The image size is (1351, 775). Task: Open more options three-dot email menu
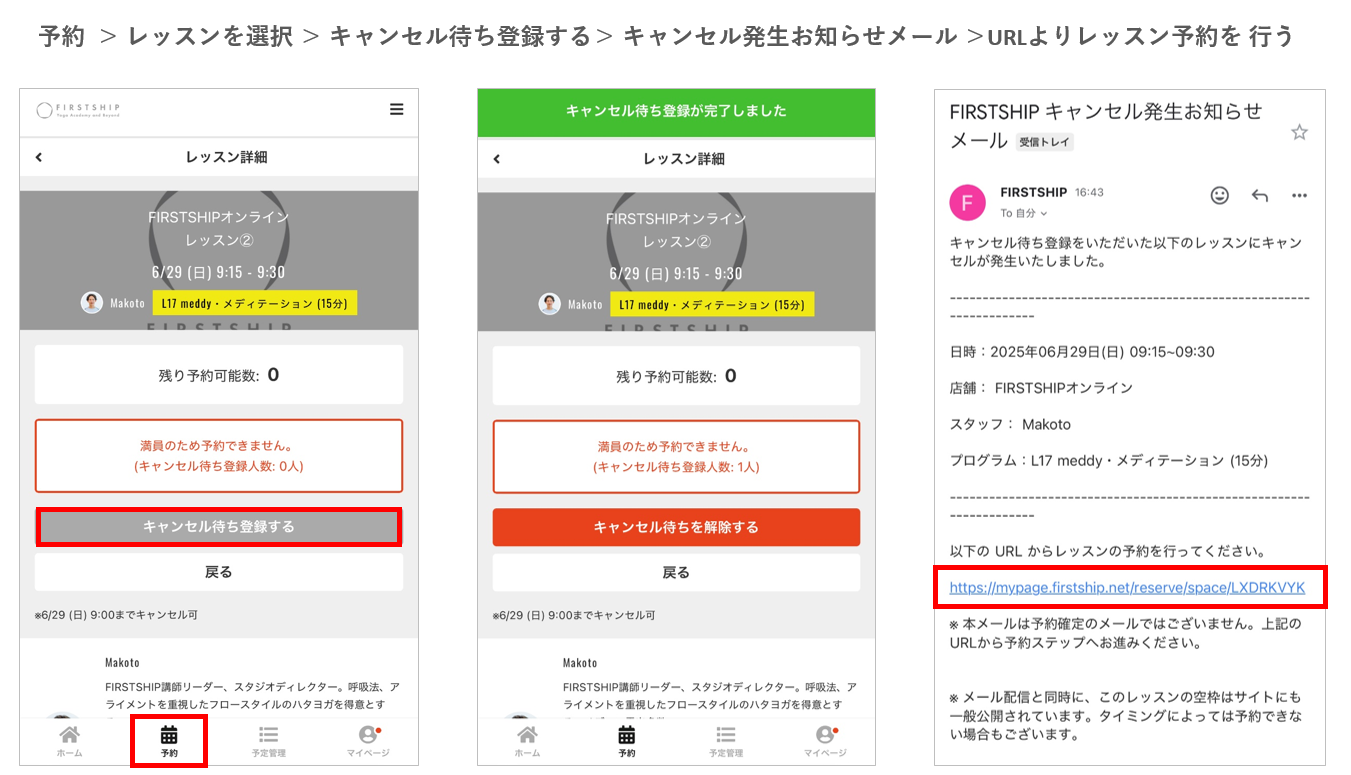(x=1299, y=196)
